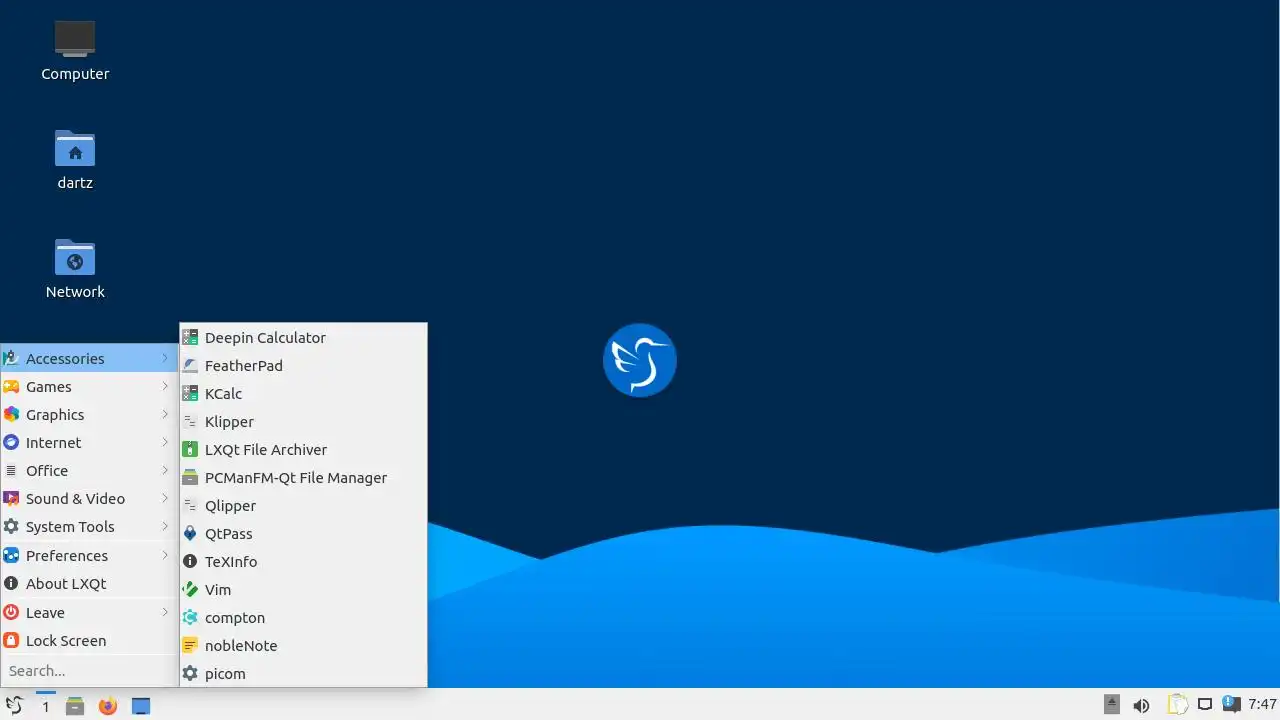Launch the QtPass password manager
This screenshot has height=720, width=1280.
pos(303,534)
